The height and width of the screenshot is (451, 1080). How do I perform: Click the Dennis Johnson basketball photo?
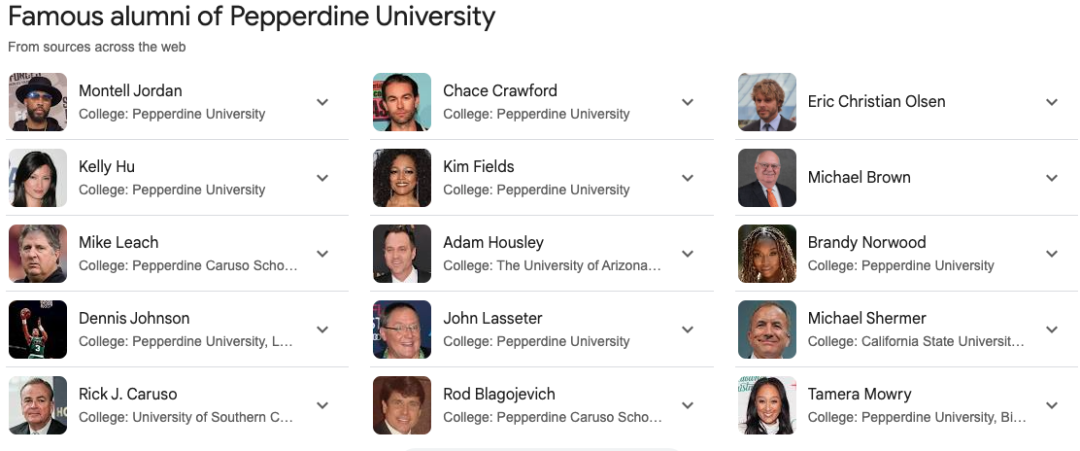[38, 329]
